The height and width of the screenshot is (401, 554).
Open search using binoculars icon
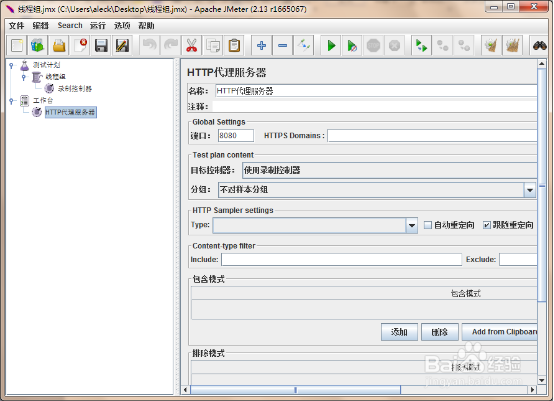540,46
